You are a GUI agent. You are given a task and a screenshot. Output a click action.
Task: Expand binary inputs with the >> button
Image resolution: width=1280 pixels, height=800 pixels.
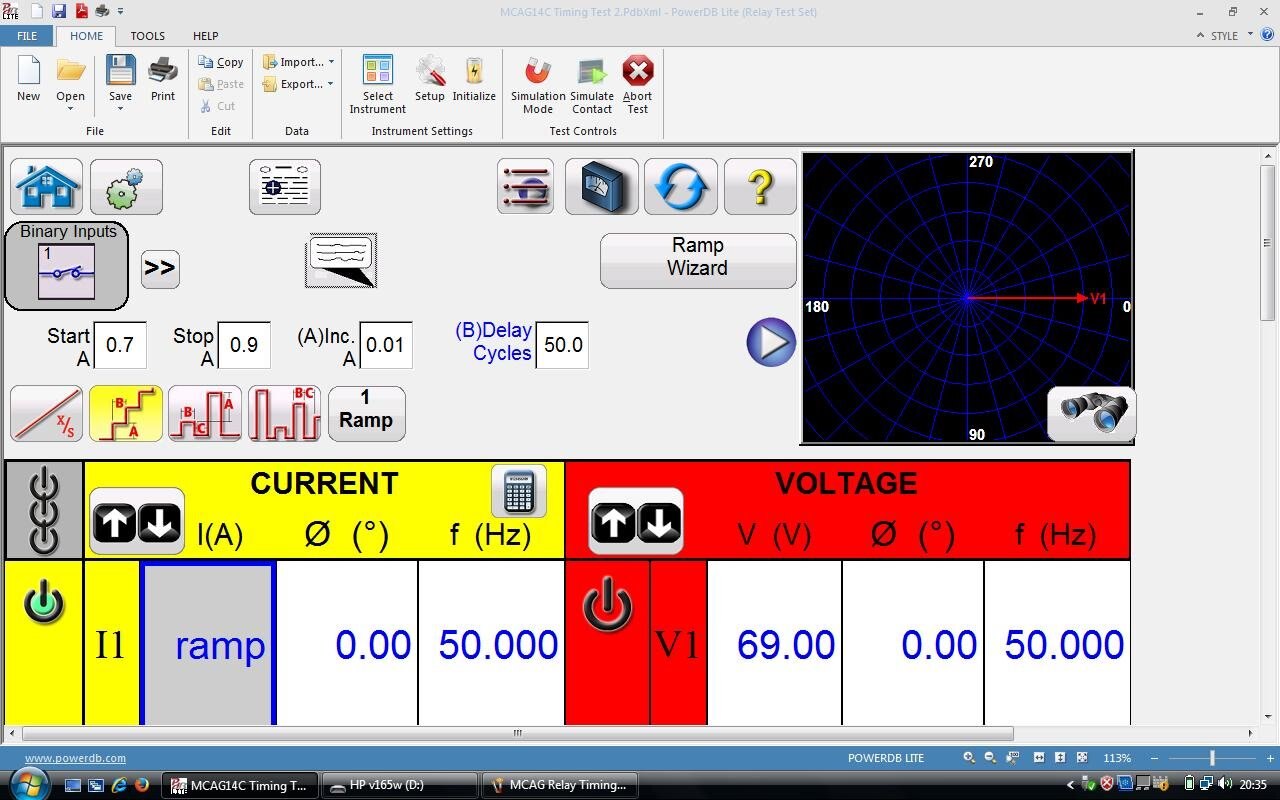(160, 269)
